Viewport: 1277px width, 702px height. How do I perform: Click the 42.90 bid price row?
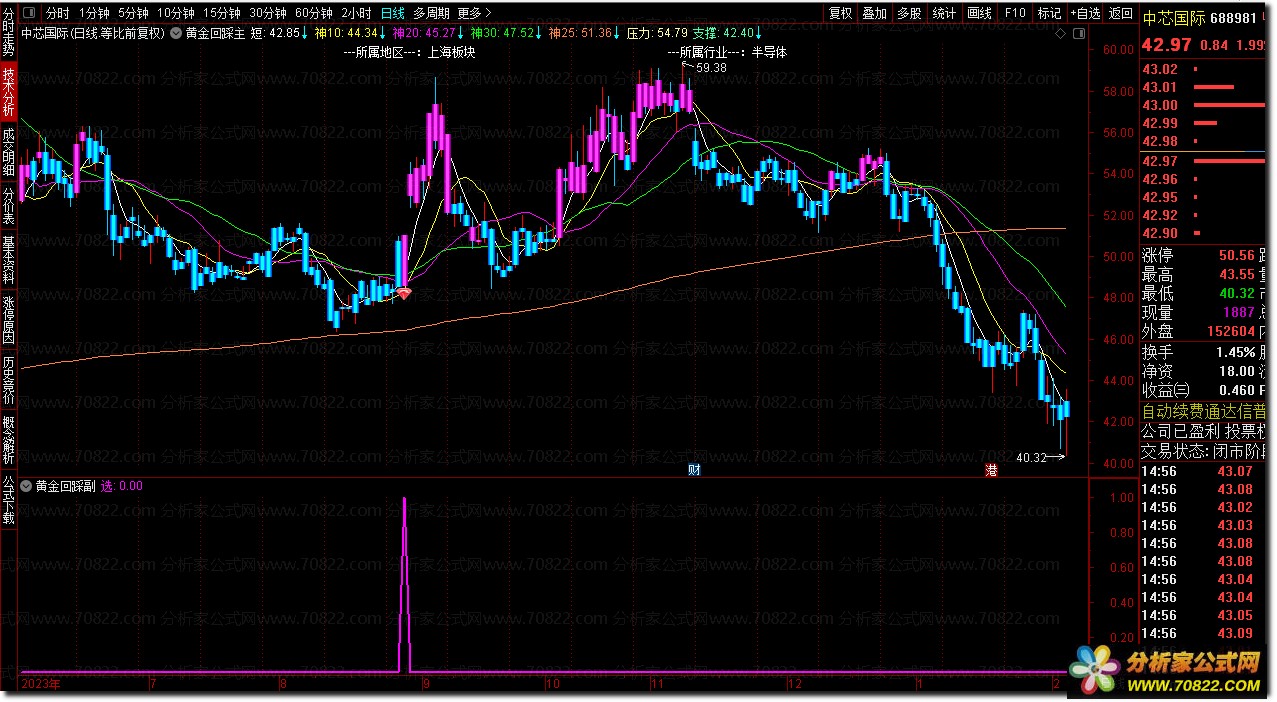(1204, 233)
